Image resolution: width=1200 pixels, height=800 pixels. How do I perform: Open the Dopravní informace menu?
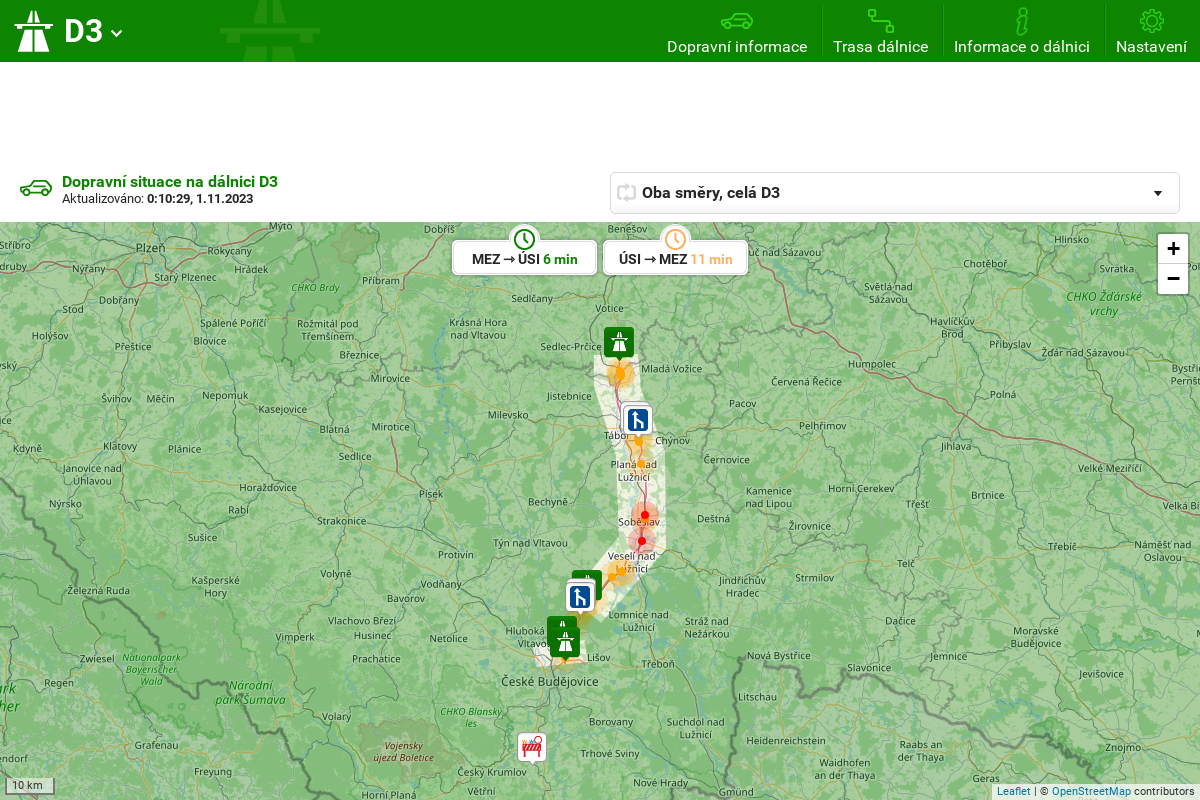[x=737, y=32]
